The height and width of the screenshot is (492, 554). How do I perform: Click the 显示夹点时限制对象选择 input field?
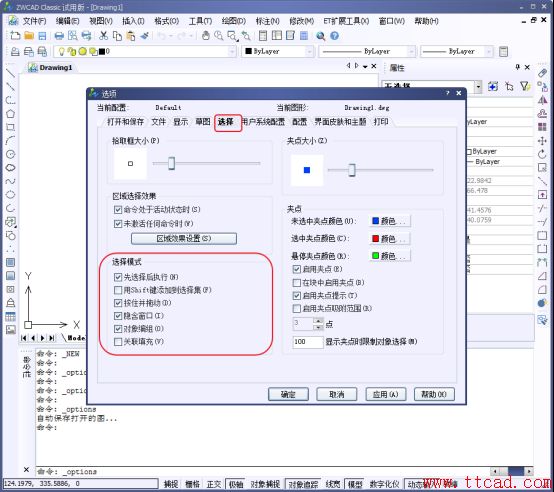point(308,342)
